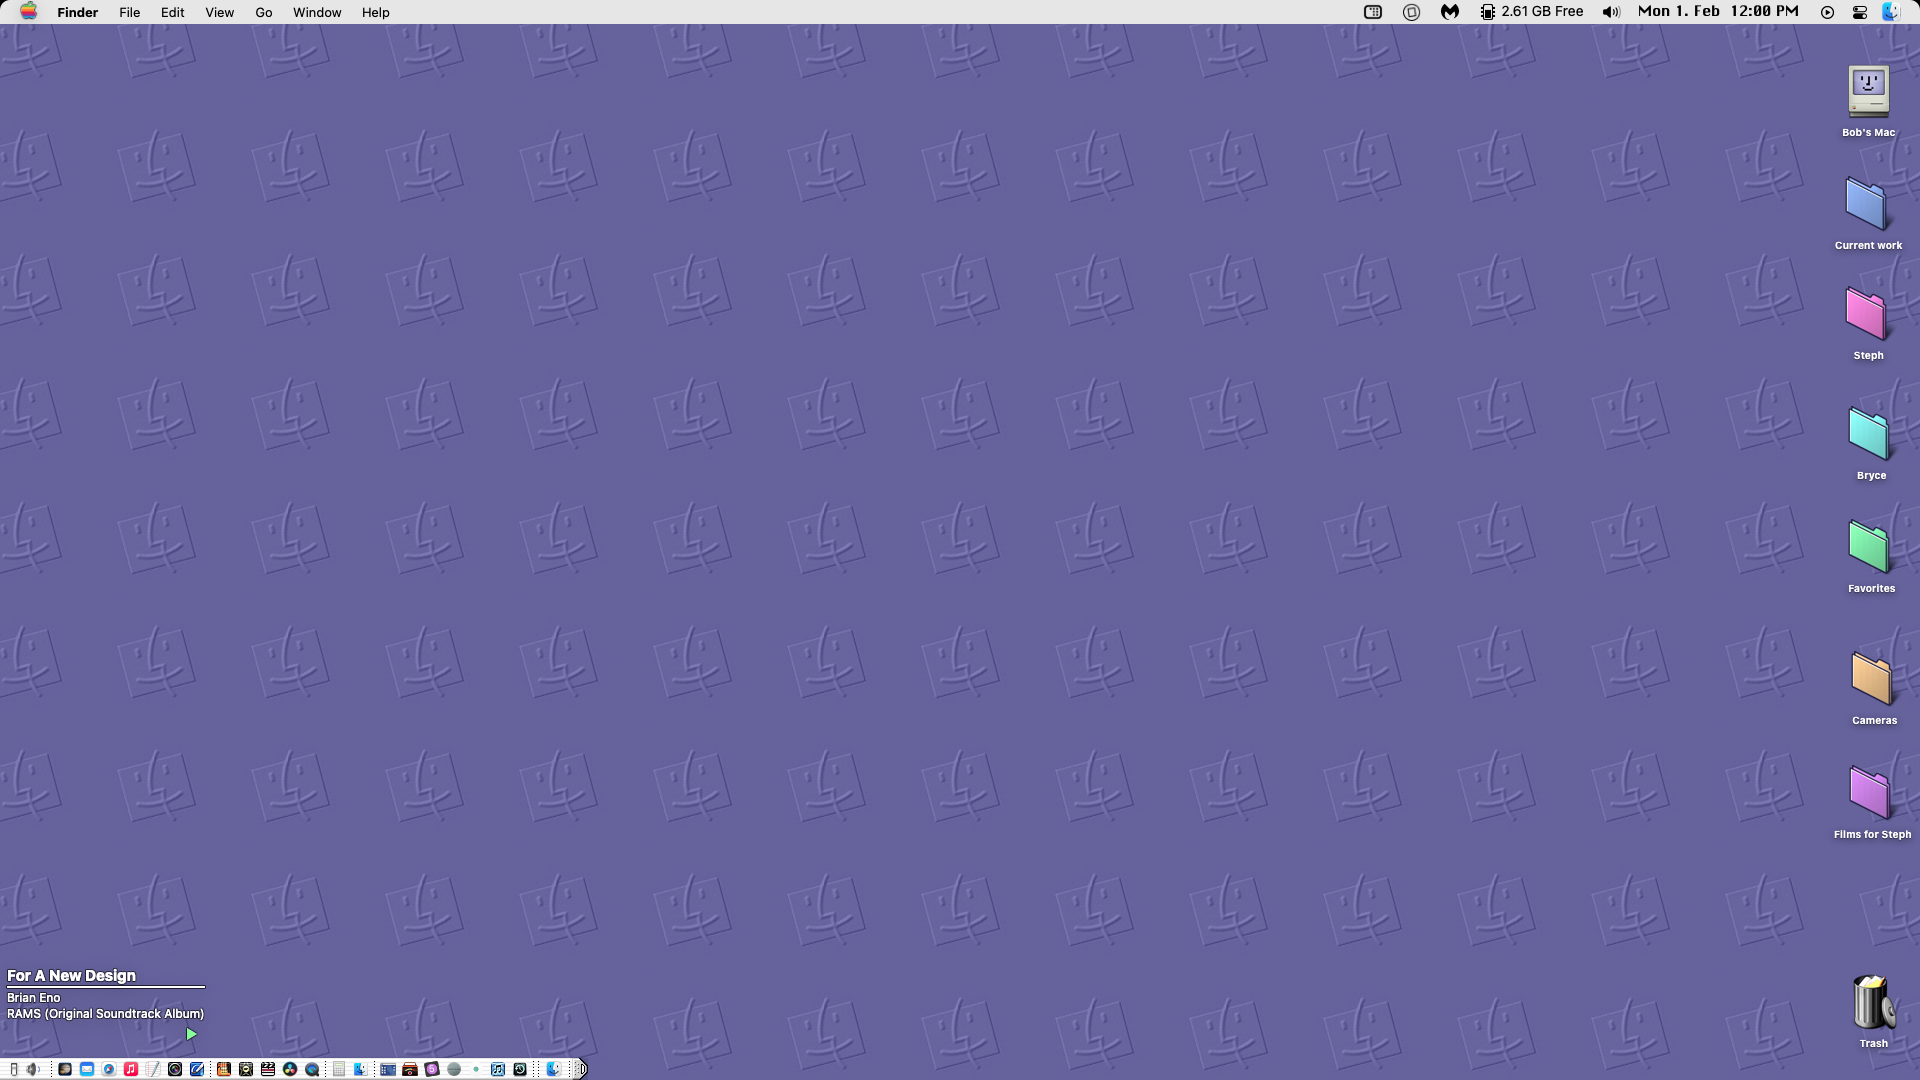Open the Go menu
Viewport: 1920px width, 1080px height.
point(263,12)
